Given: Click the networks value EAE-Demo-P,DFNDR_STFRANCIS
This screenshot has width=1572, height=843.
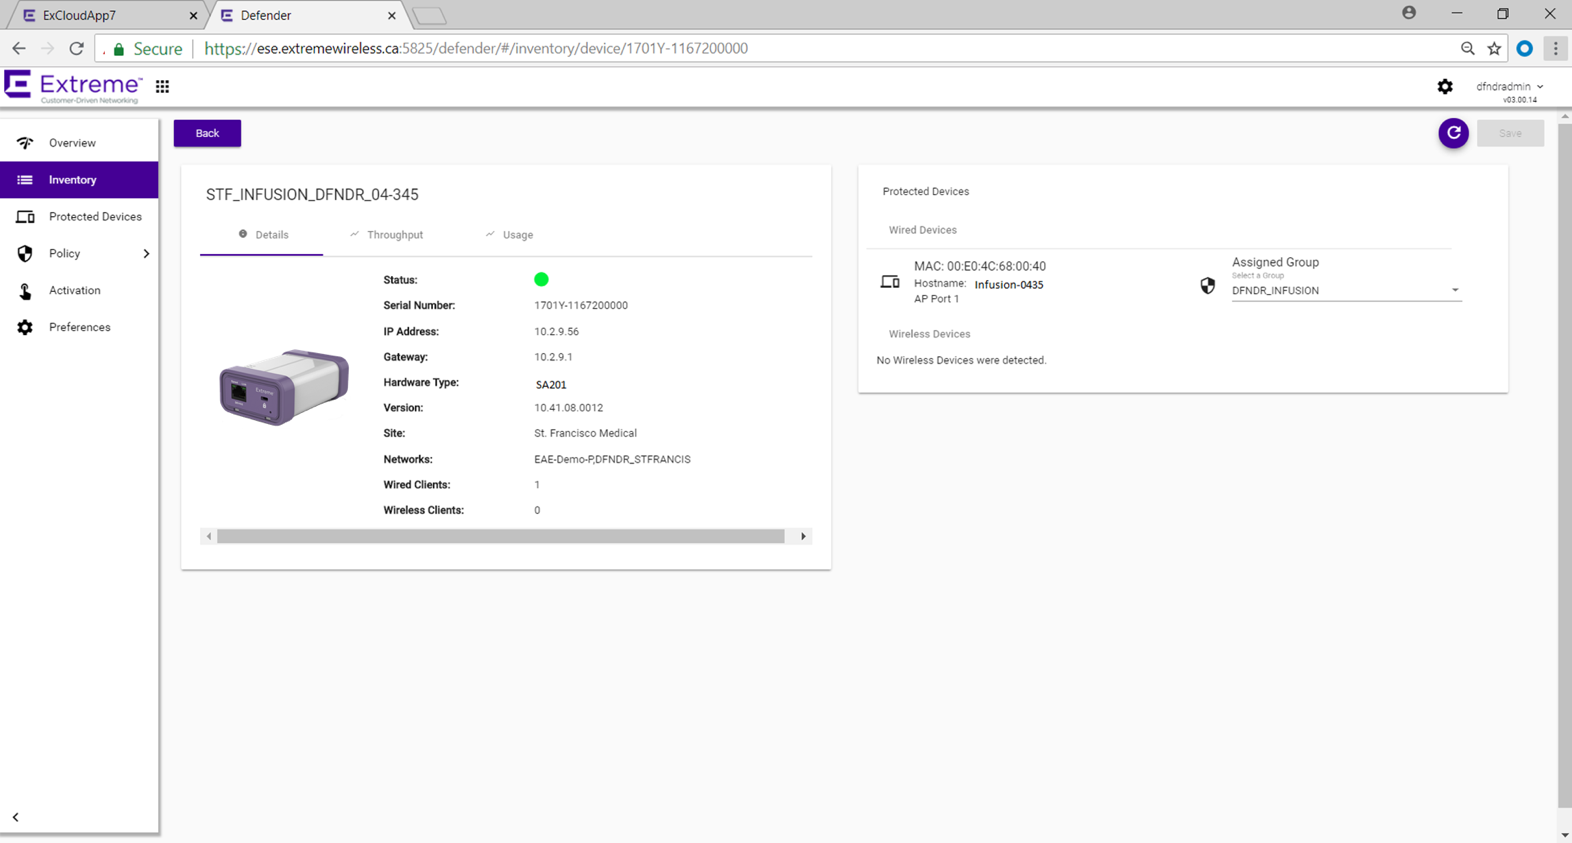Looking at the screenshot, I should pos(612,460).
